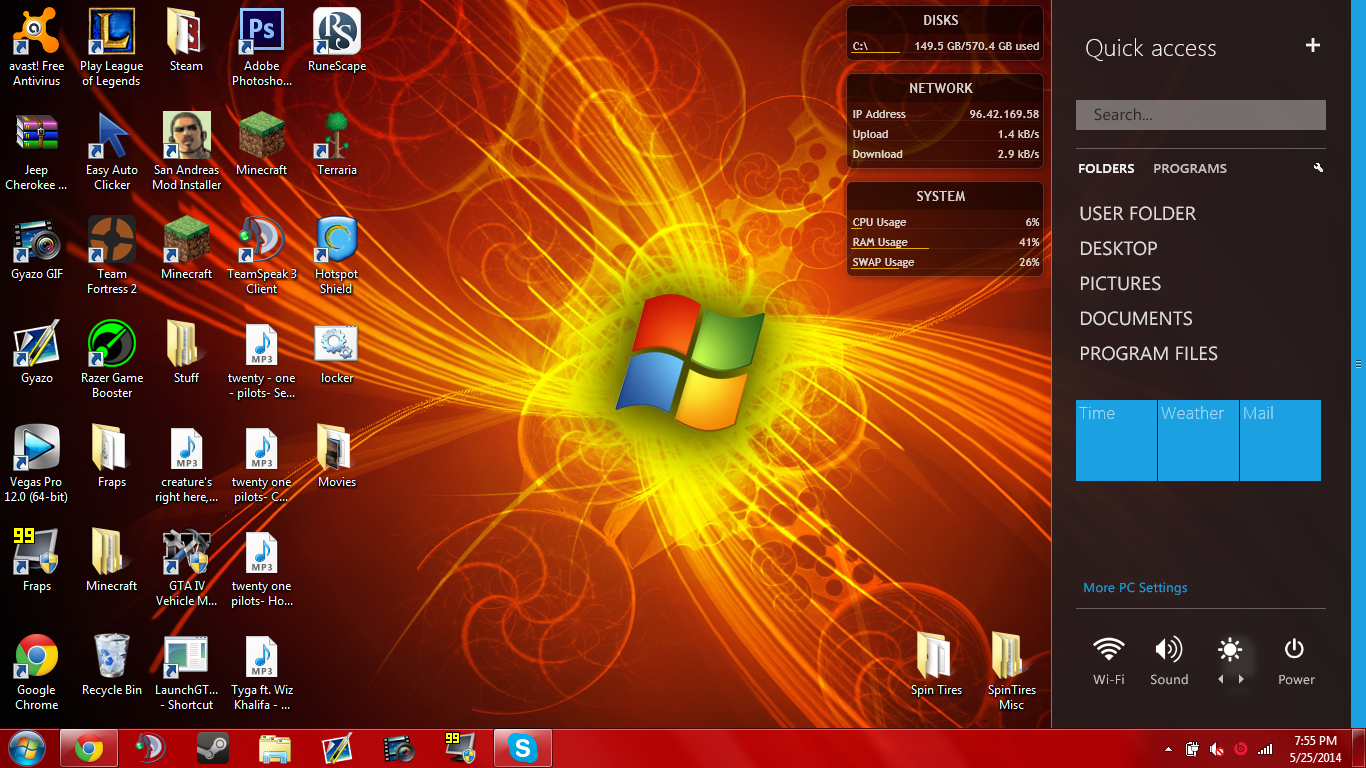This screenshot has width=1366, height=768.
Task: Select the locker desktop icon
Action: (337, 352)
